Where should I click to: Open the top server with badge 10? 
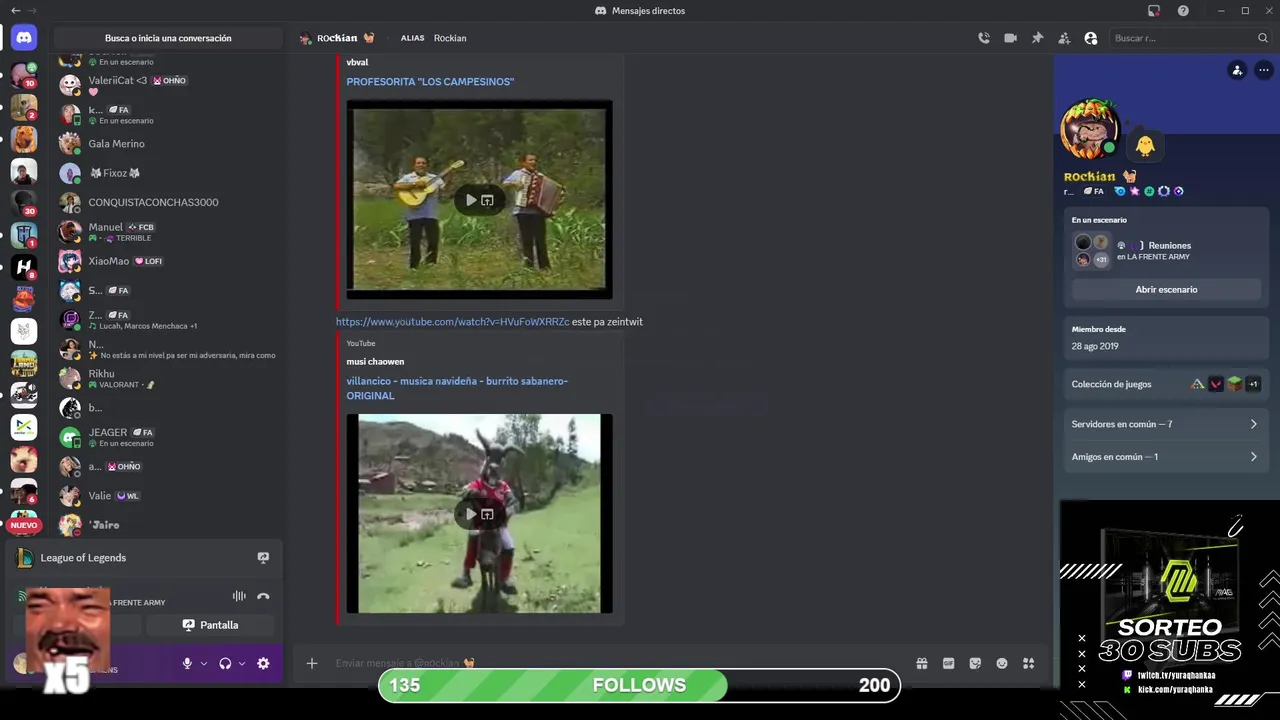[24, 74]
